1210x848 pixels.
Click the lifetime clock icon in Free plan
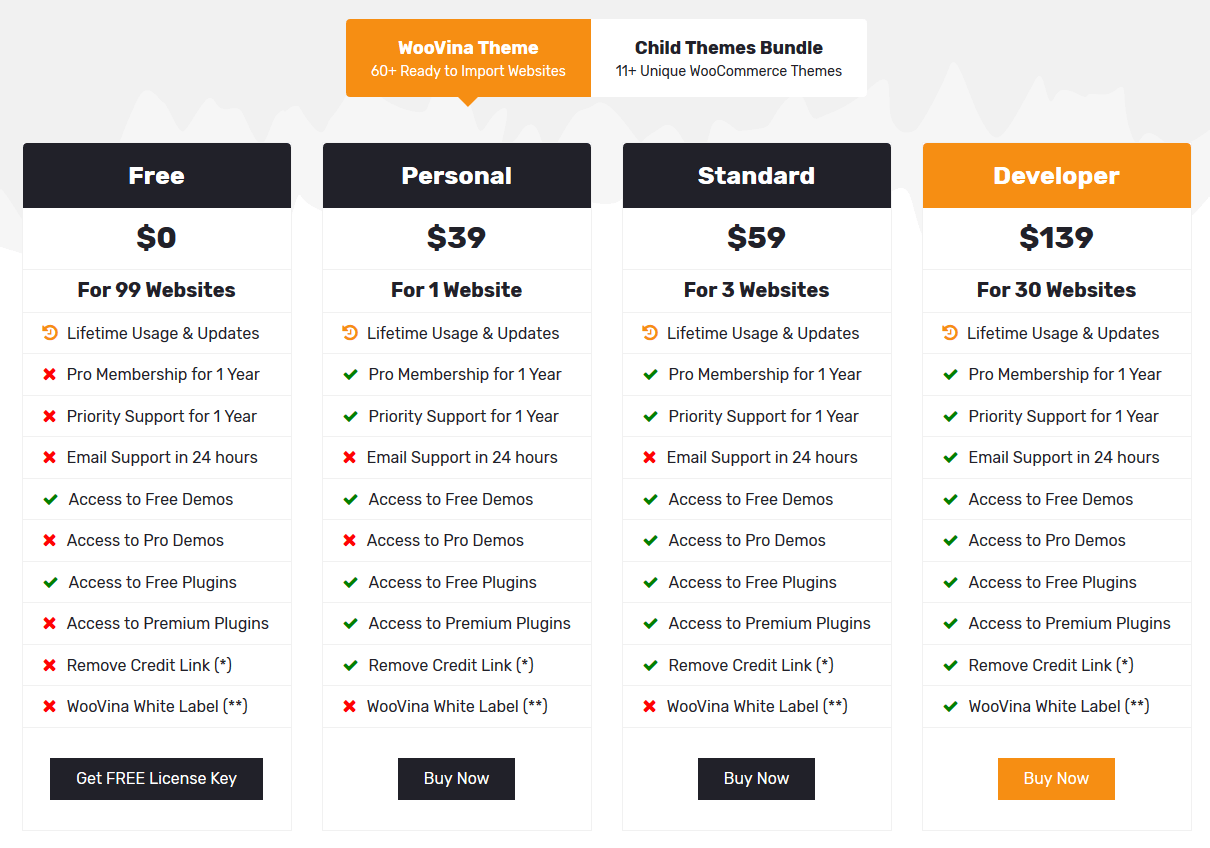(50, 333)
